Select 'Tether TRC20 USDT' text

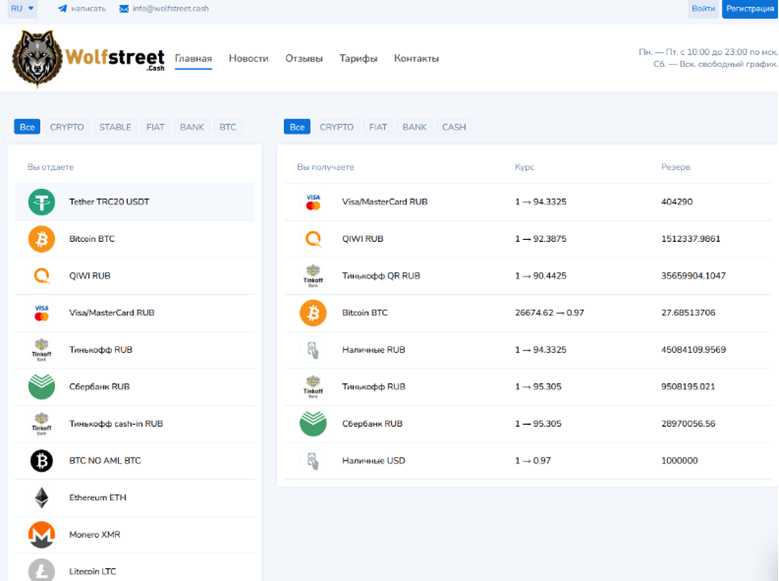point(109,202)
